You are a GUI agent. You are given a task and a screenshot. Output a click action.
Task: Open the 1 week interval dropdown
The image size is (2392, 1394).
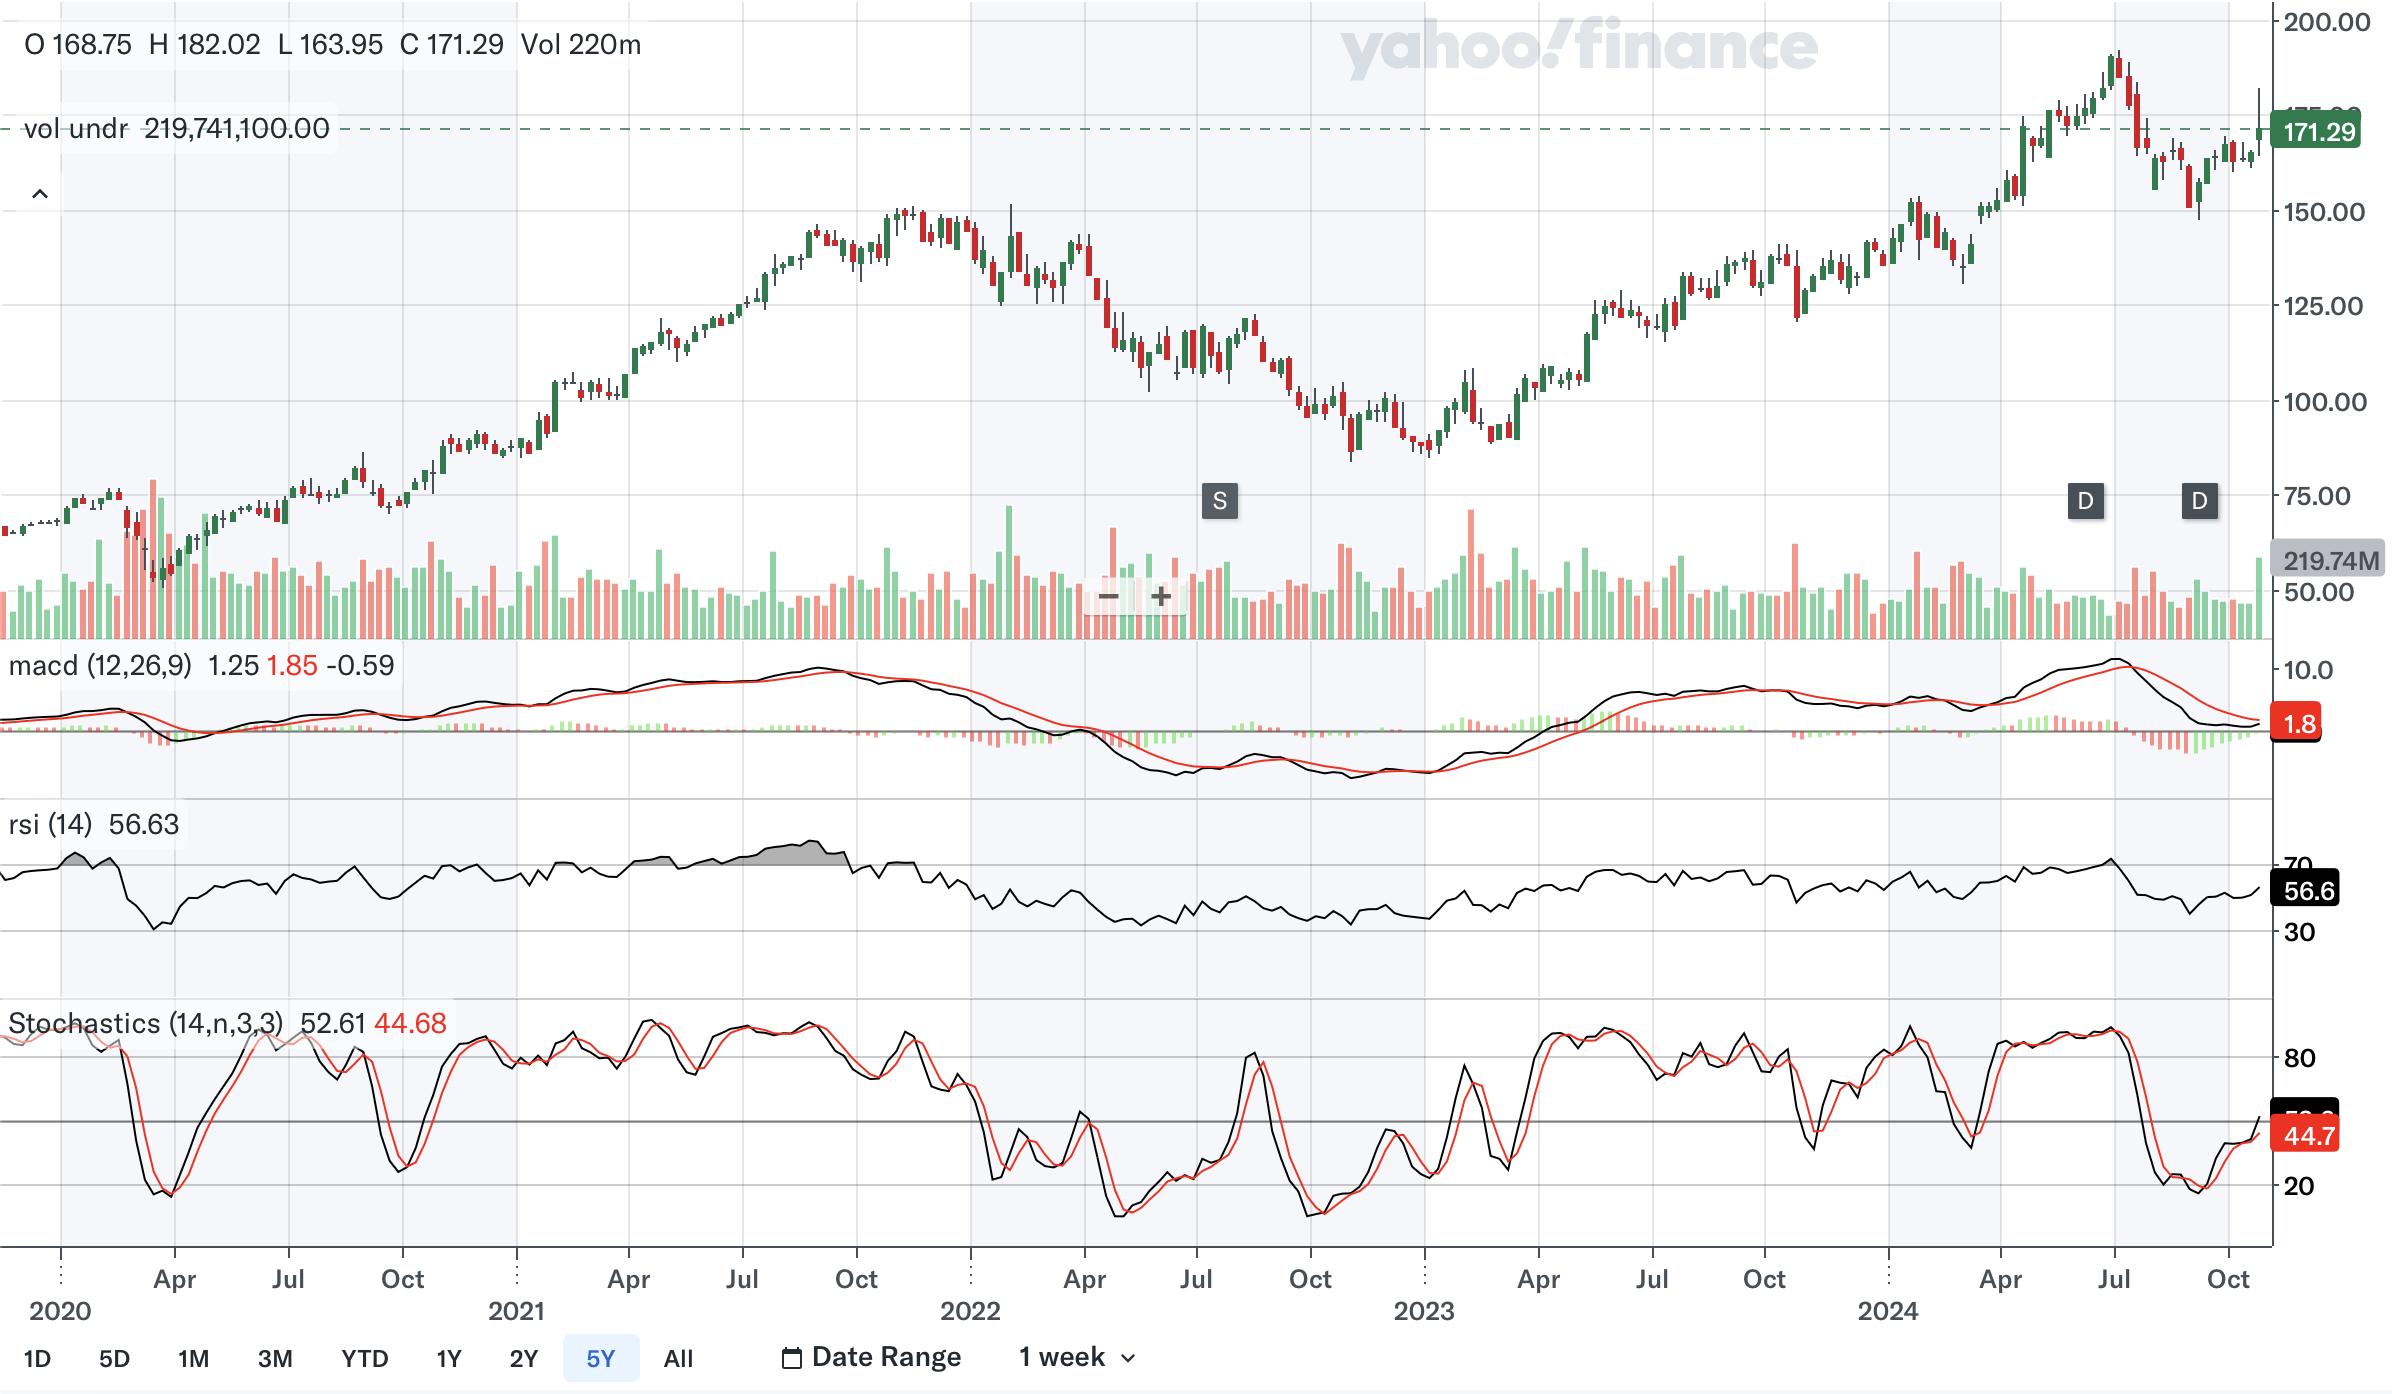click(1062, 1358)
